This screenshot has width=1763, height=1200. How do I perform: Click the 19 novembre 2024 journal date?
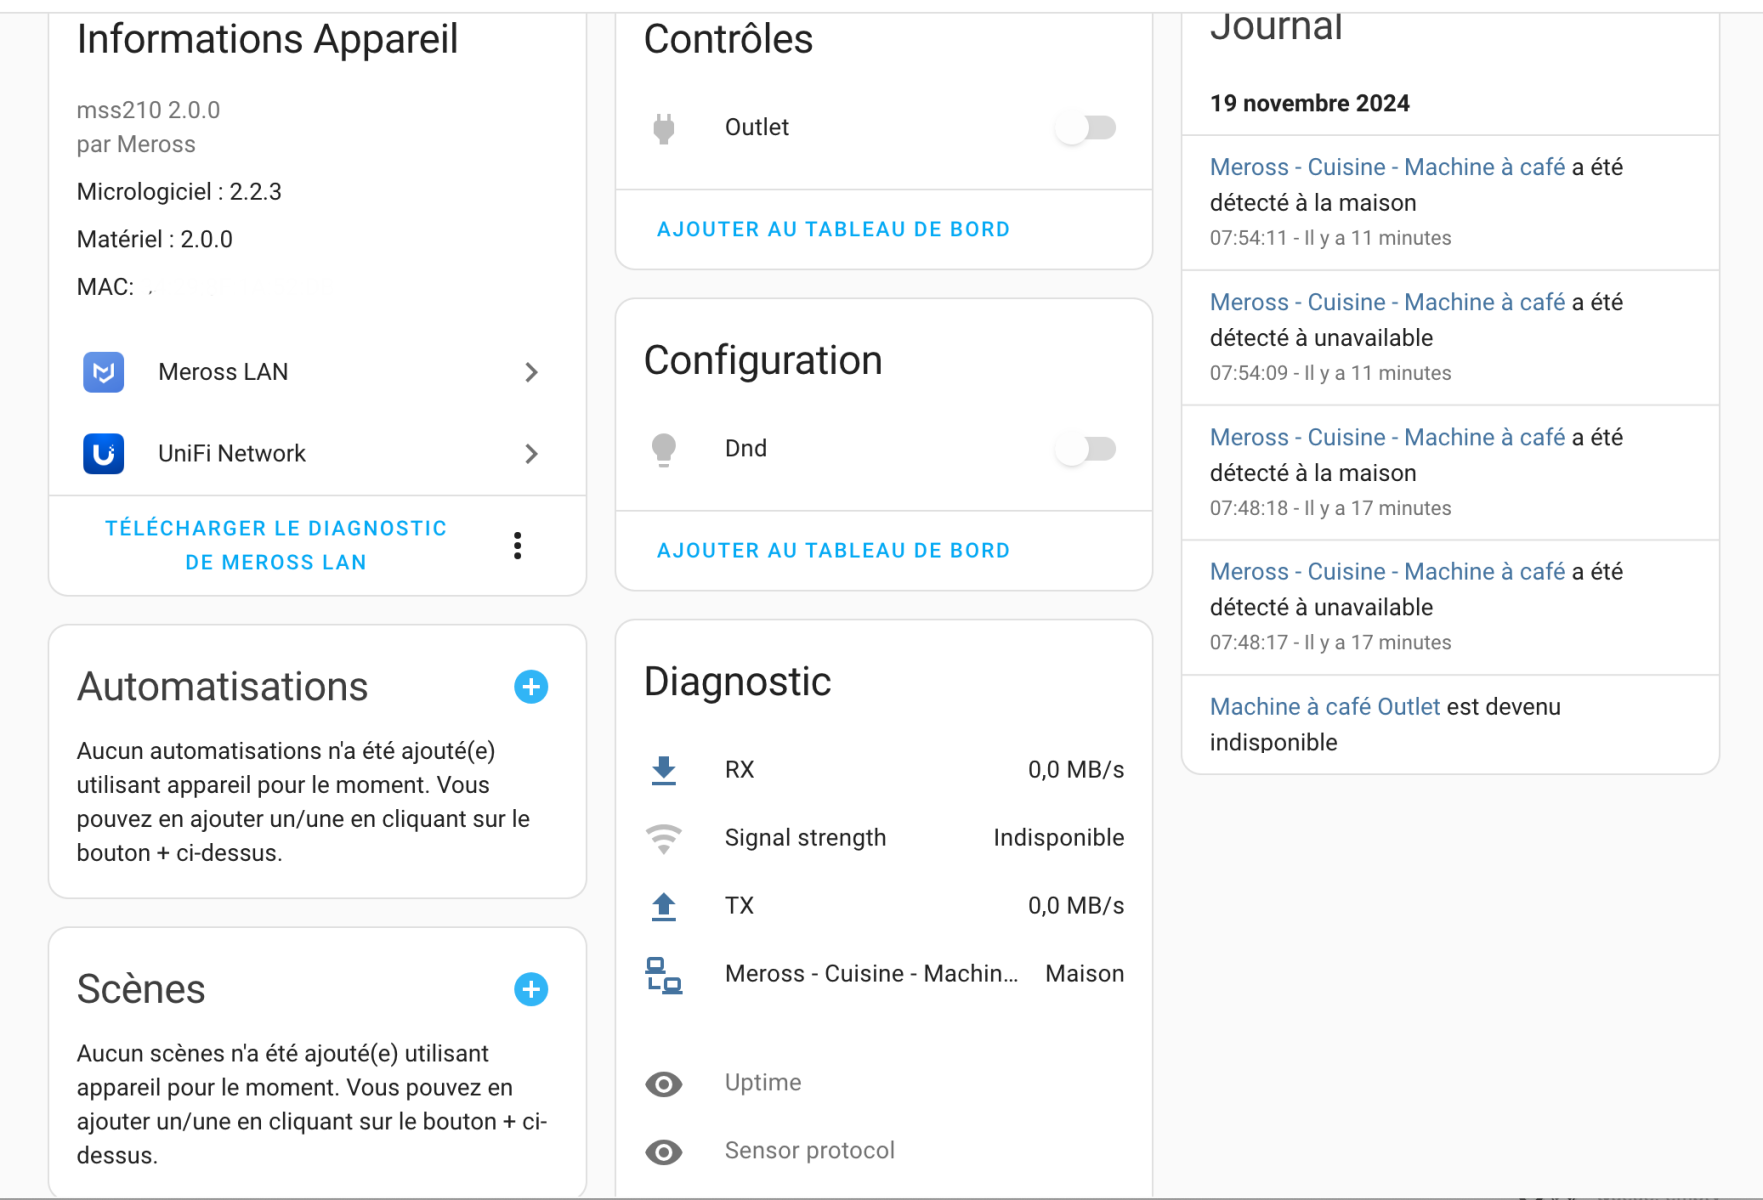(1310, 103)
